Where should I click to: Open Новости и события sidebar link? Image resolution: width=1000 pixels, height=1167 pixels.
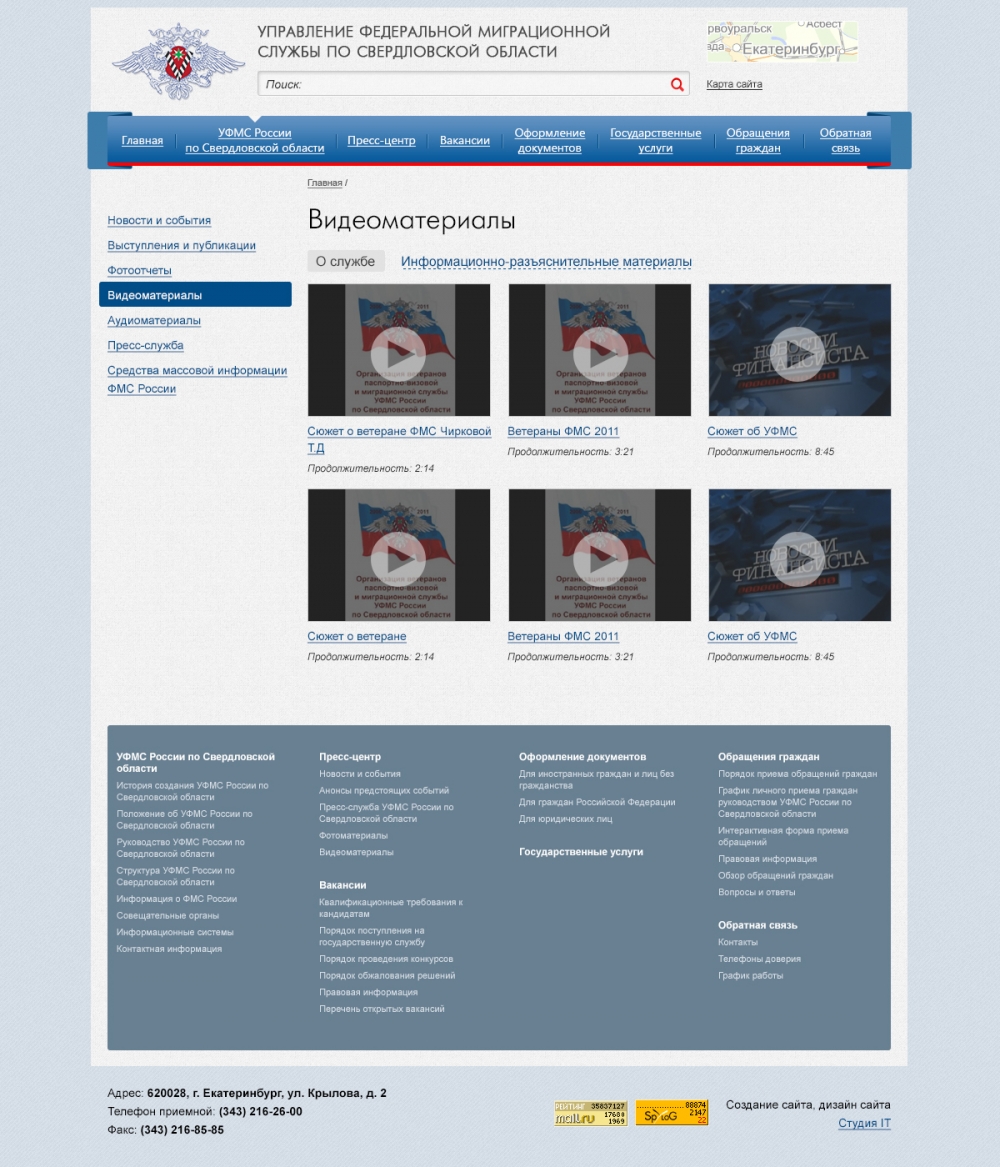point(158,220)
